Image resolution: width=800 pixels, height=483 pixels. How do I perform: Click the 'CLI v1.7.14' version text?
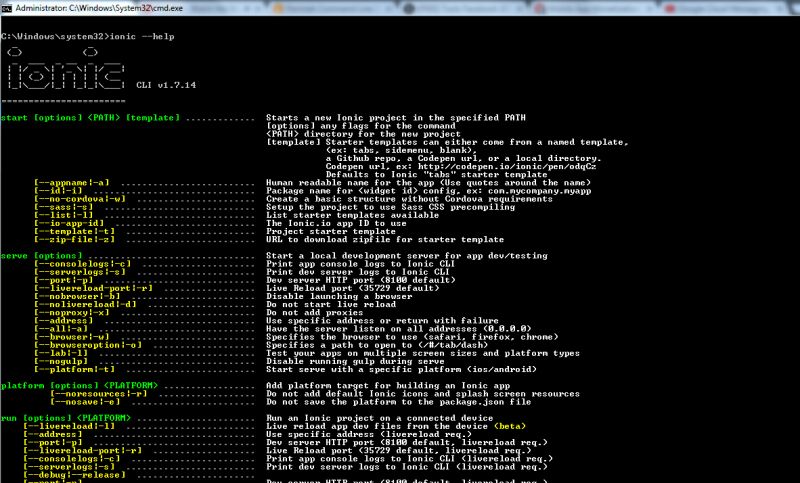coord(166,85)
